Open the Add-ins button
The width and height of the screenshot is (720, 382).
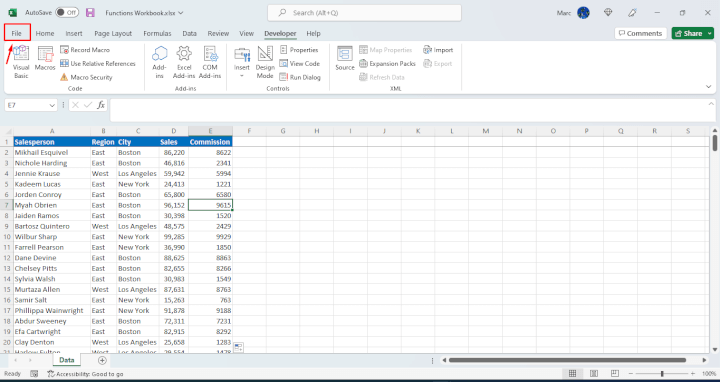(x=159, y=62)
